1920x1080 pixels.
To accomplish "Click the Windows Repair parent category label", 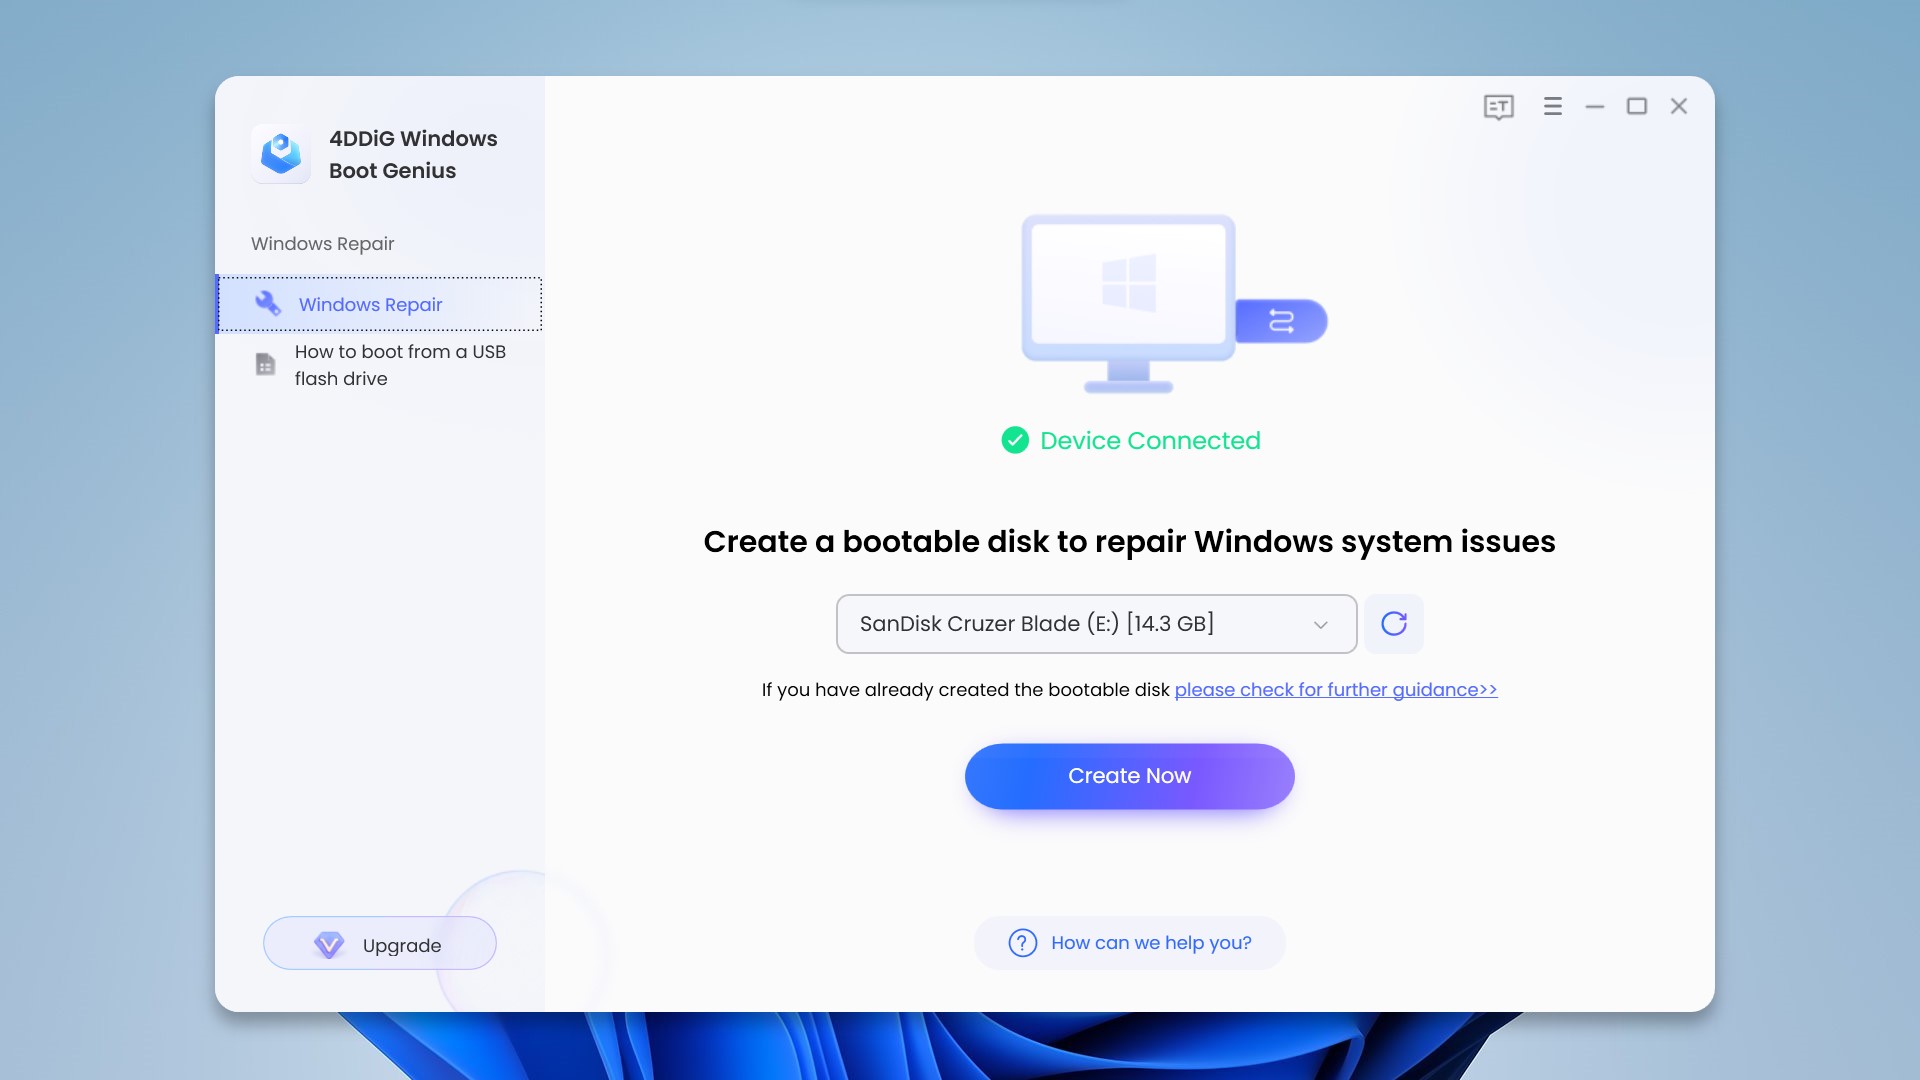I will (x=322, y=244).
